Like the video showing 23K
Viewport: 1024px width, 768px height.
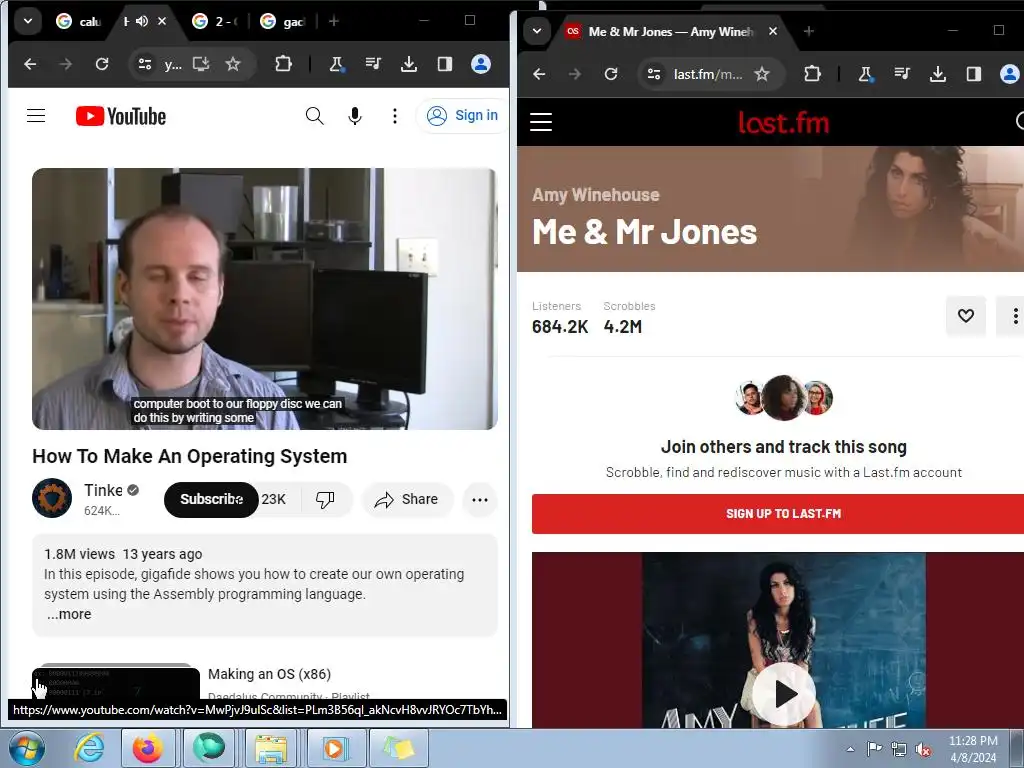pyautogui.click(x=274, y=500)
